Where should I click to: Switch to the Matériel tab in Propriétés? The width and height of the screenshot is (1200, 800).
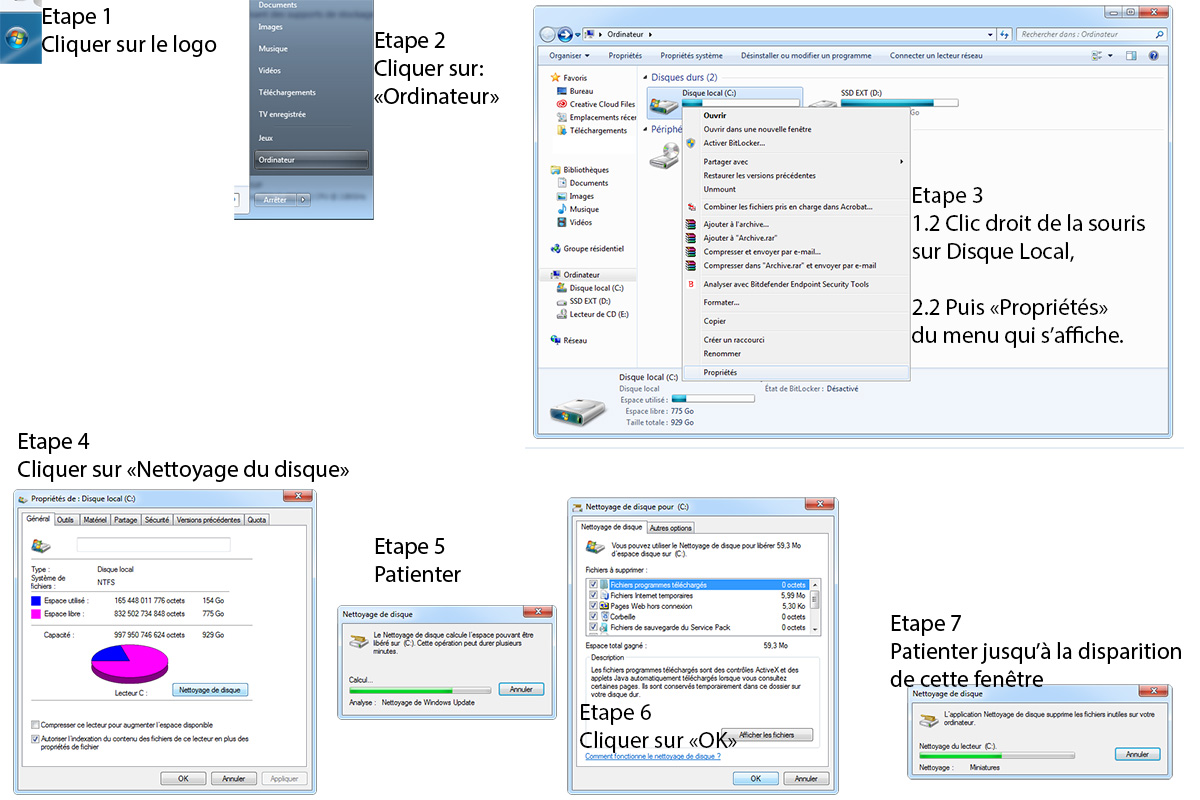tap(95, 520)
